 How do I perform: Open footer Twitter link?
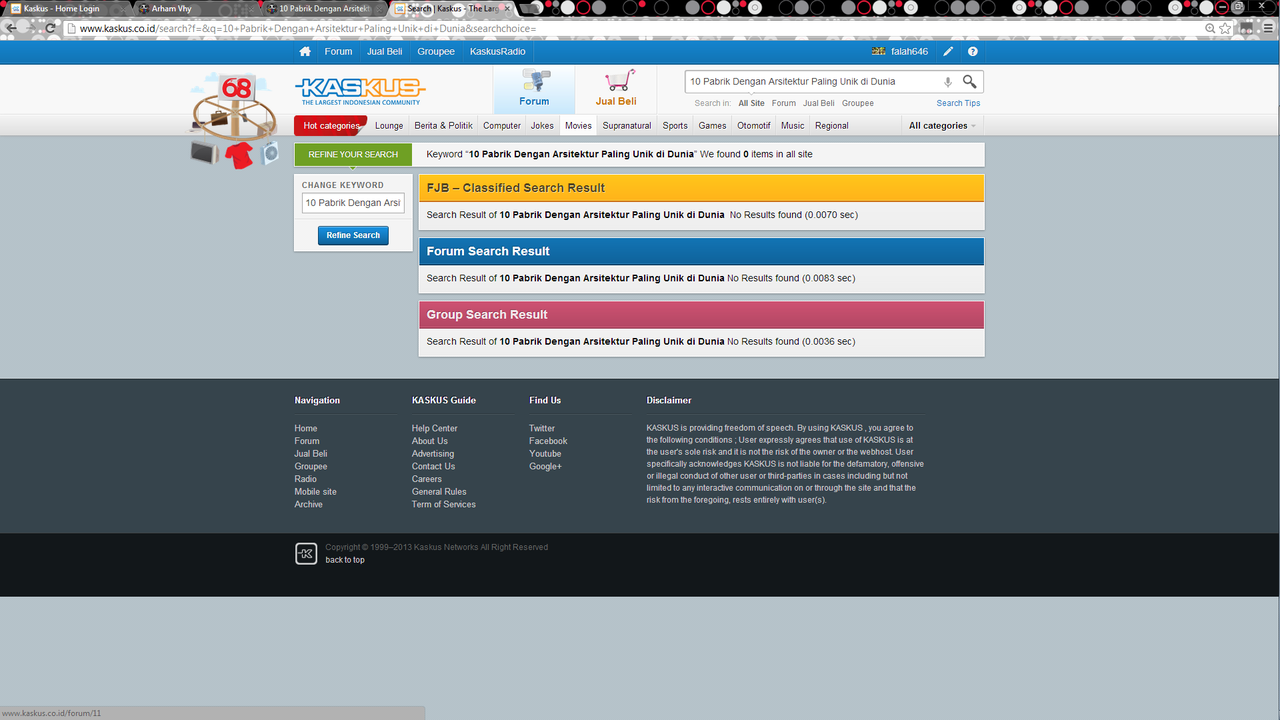[542, 428]
